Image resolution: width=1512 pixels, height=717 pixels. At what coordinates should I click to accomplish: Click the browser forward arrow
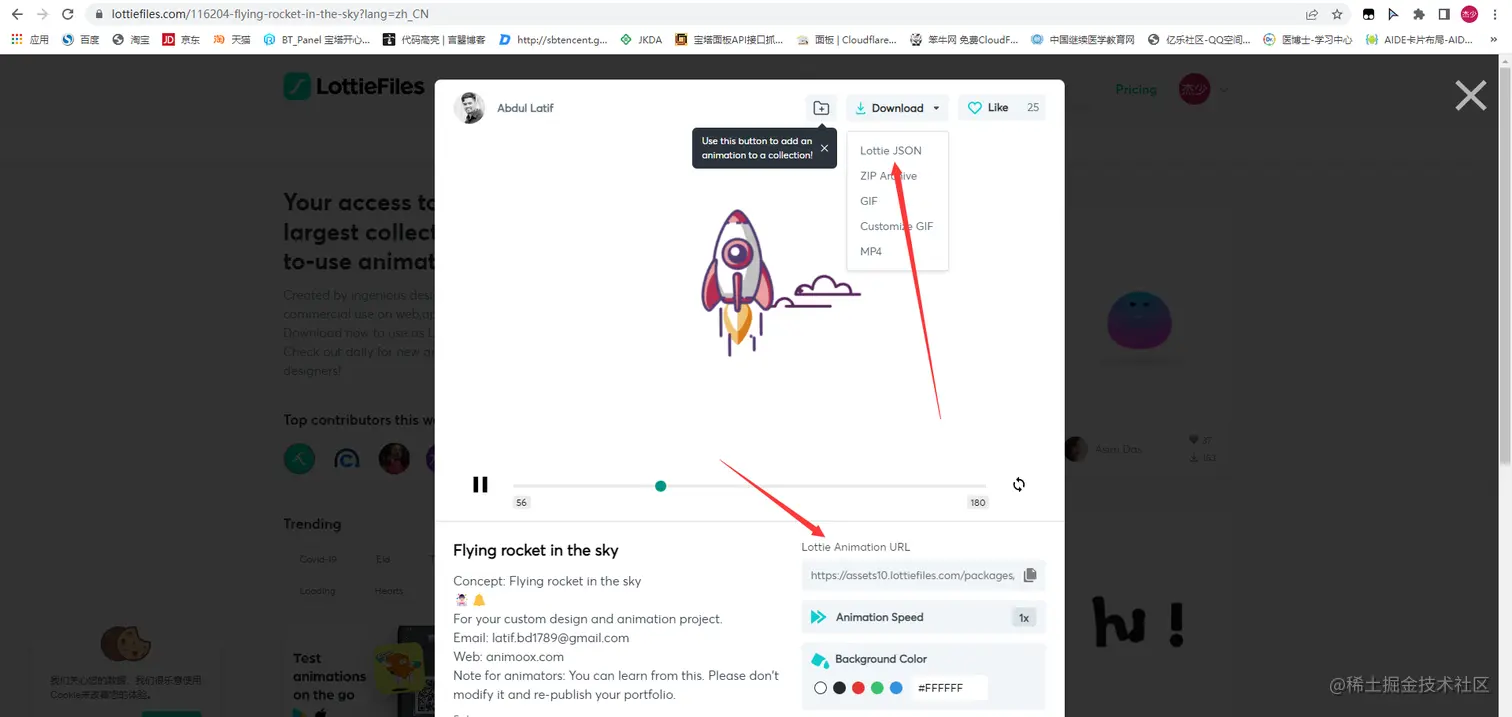42,14
